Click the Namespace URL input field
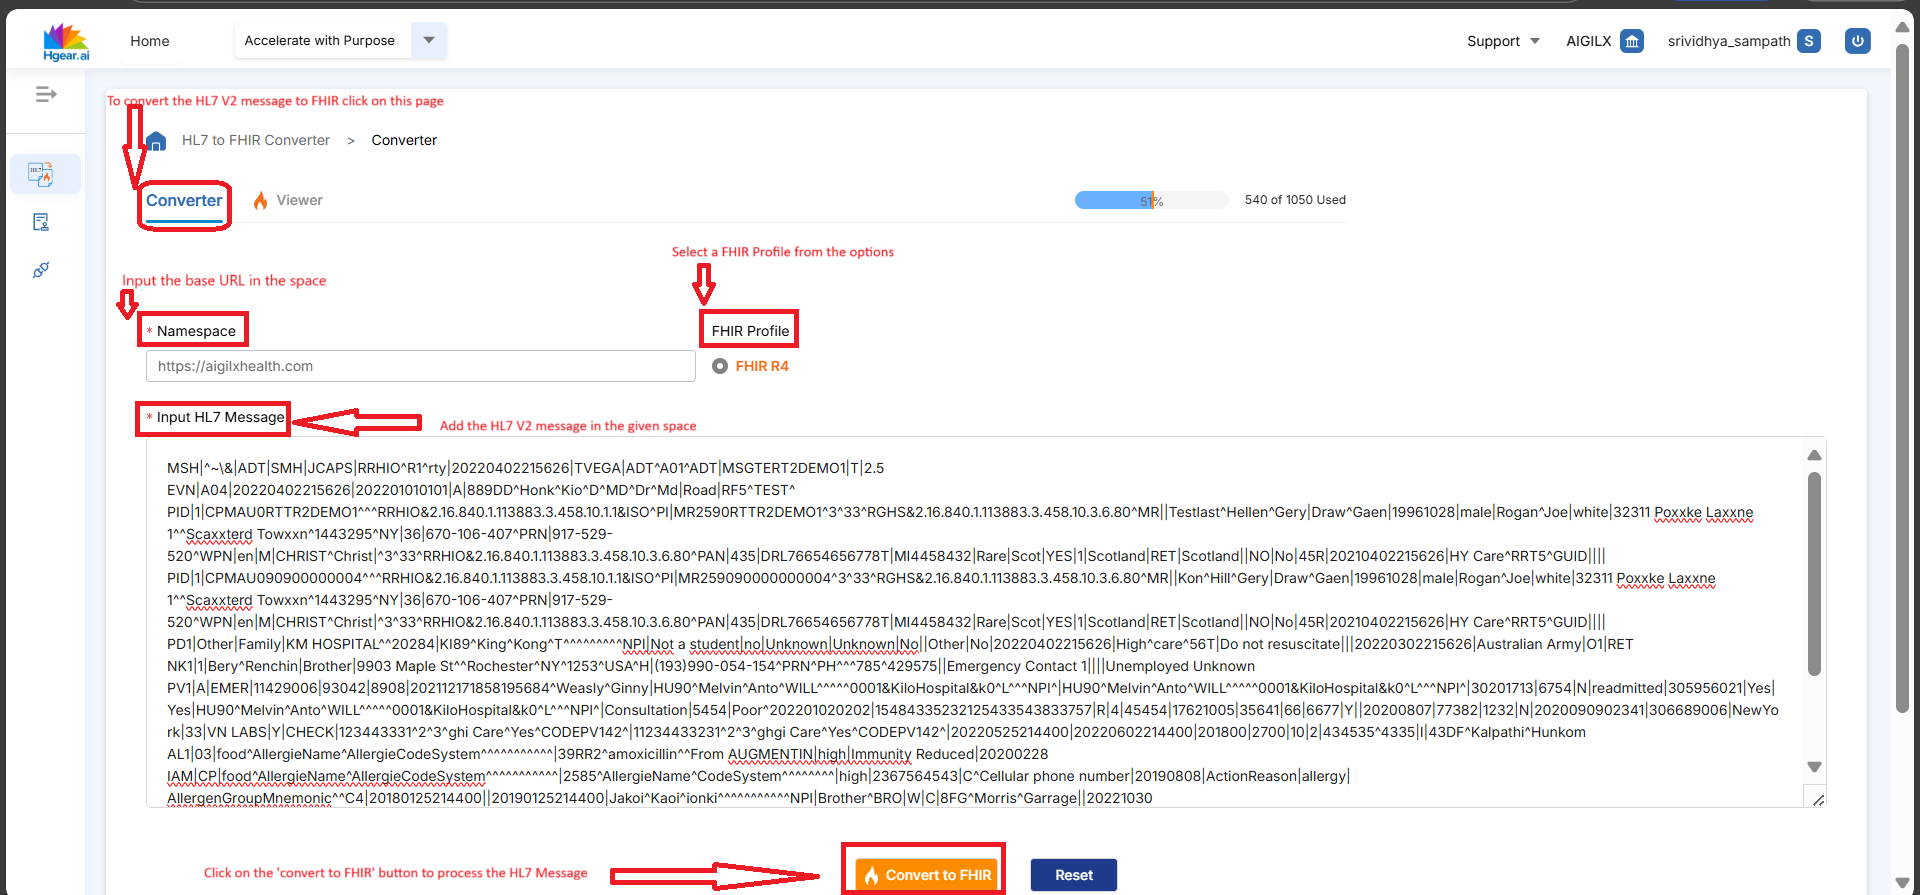This screenshot has width=1920, height=895. click(x=421, y=366)
